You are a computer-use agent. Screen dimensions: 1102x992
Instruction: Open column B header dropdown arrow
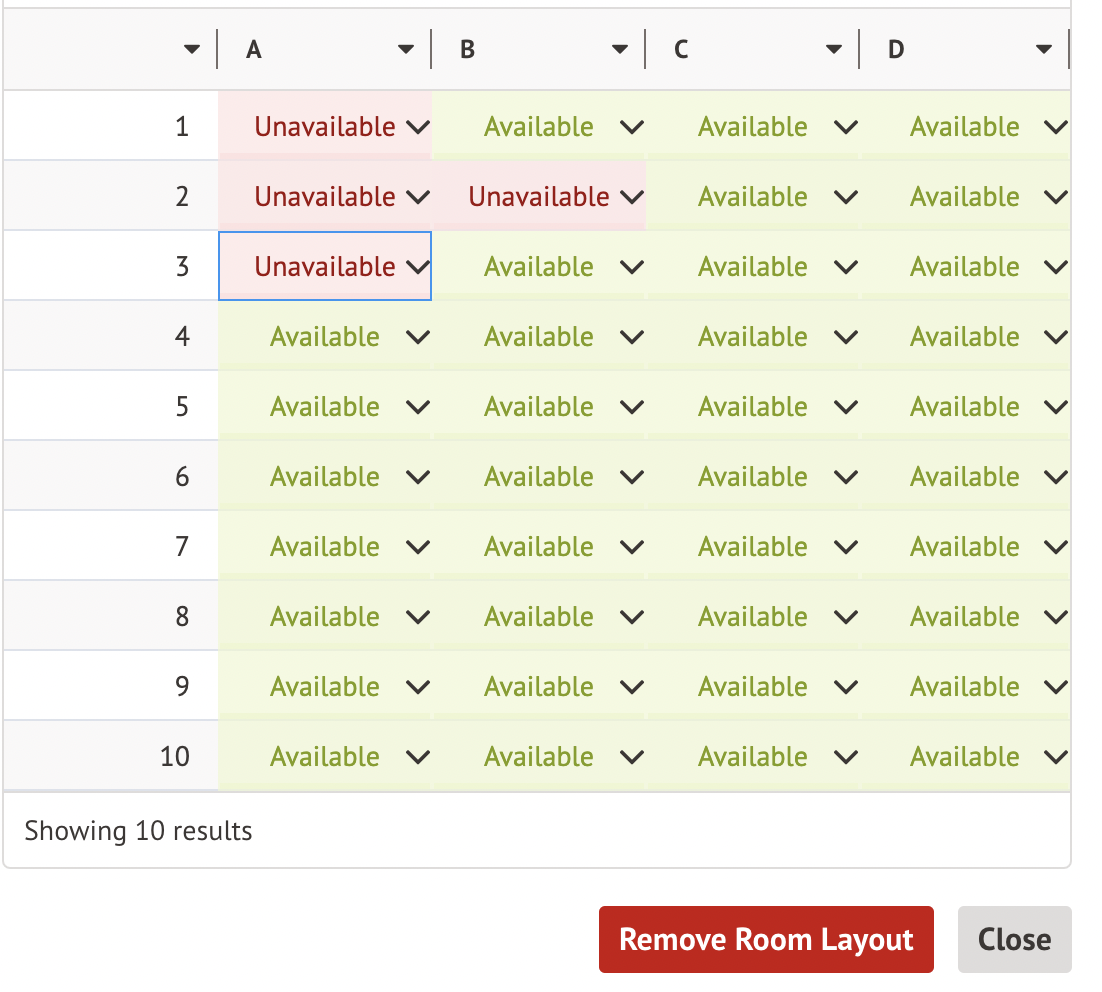[x=620, y=50]
